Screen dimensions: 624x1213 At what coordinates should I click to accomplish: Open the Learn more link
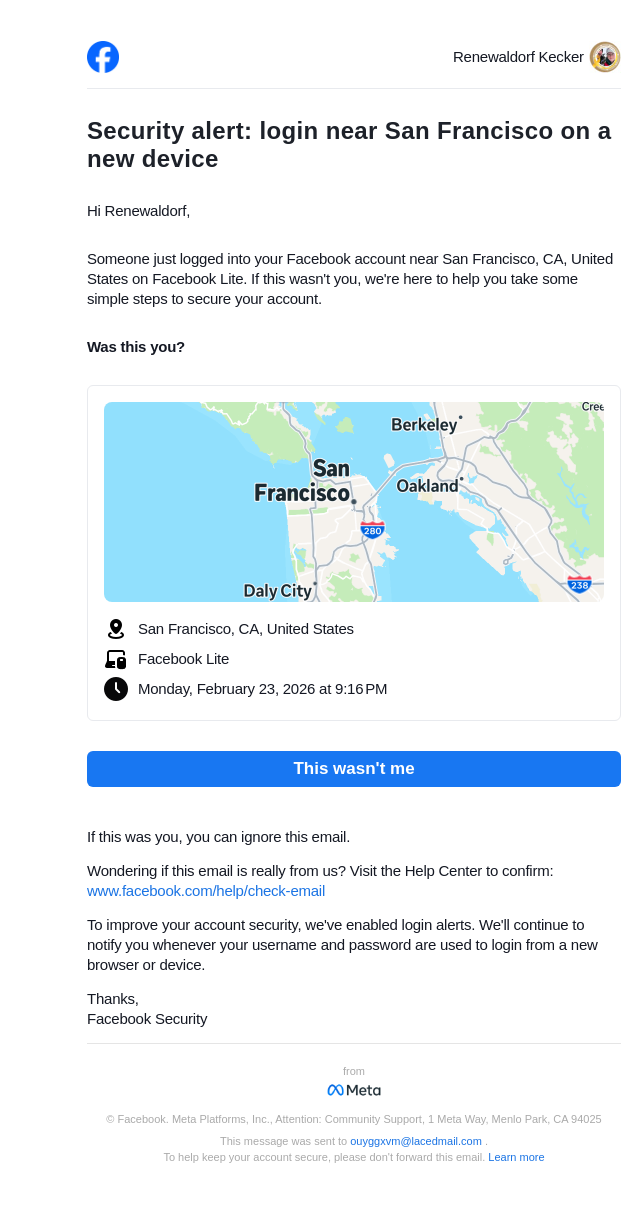516,1157
